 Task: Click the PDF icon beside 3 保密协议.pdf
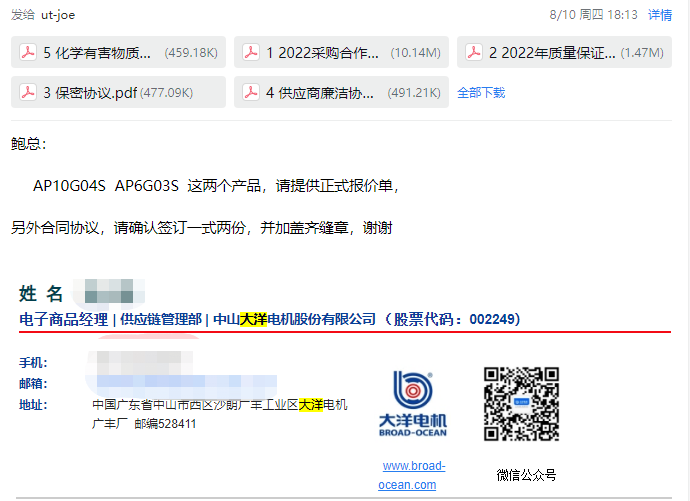pyautogui.click(x=28, y=93)
